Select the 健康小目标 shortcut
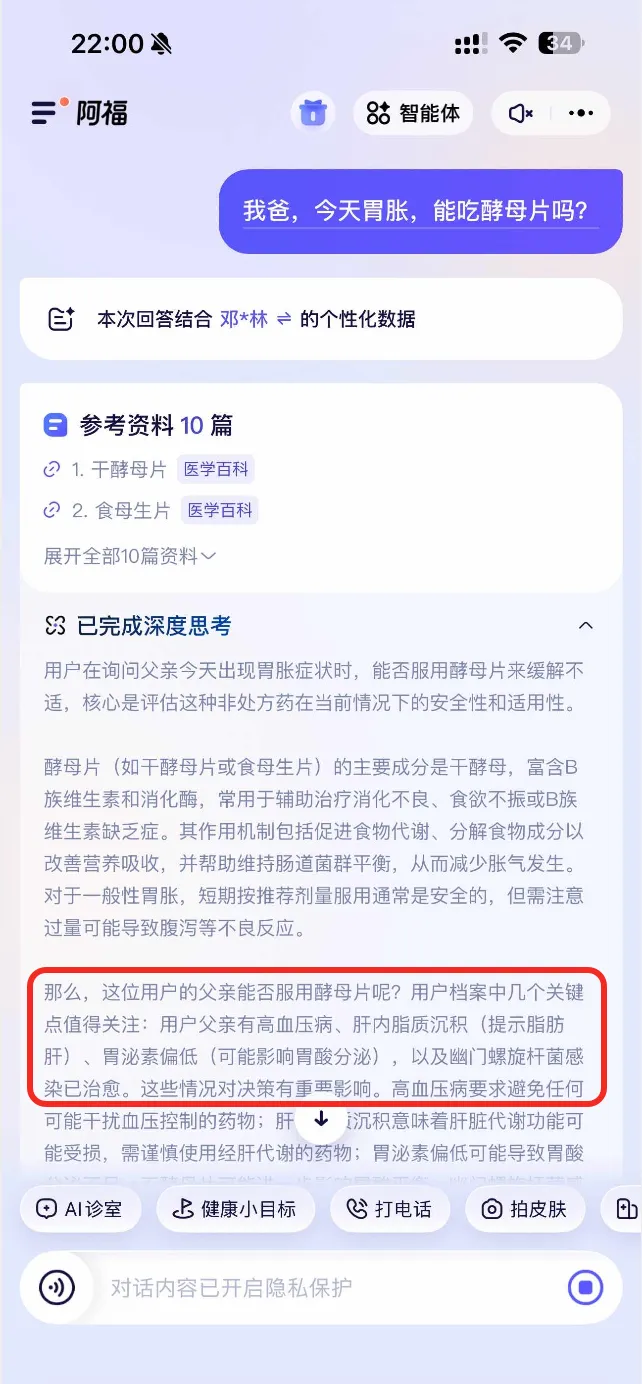This screenshot has width=642, height=1384. pyautogui.click(x=236, y=1209)
